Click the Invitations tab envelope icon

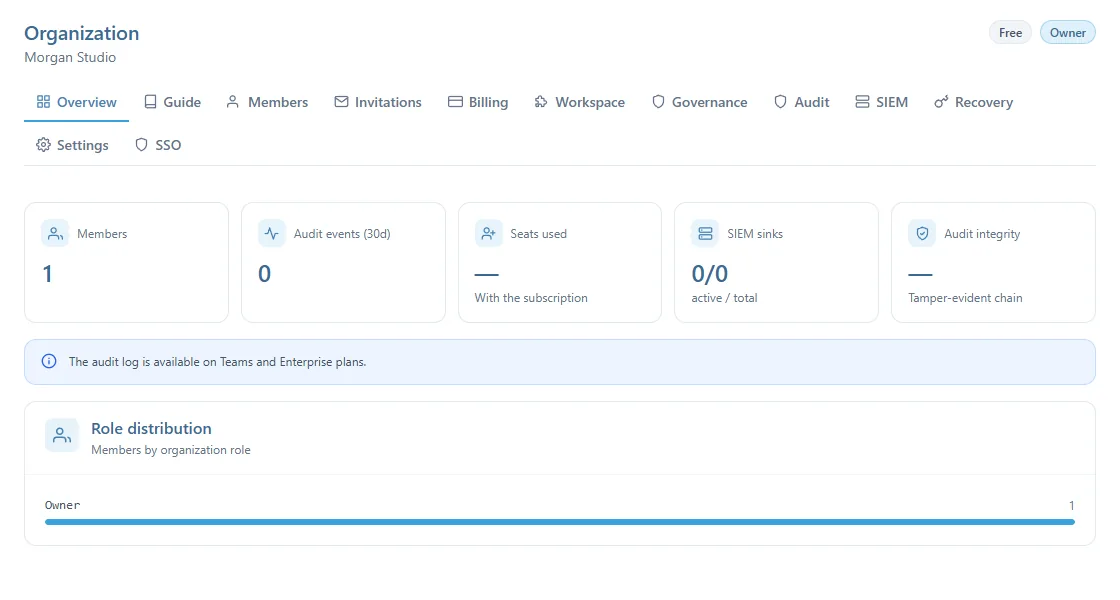point(341,101)
